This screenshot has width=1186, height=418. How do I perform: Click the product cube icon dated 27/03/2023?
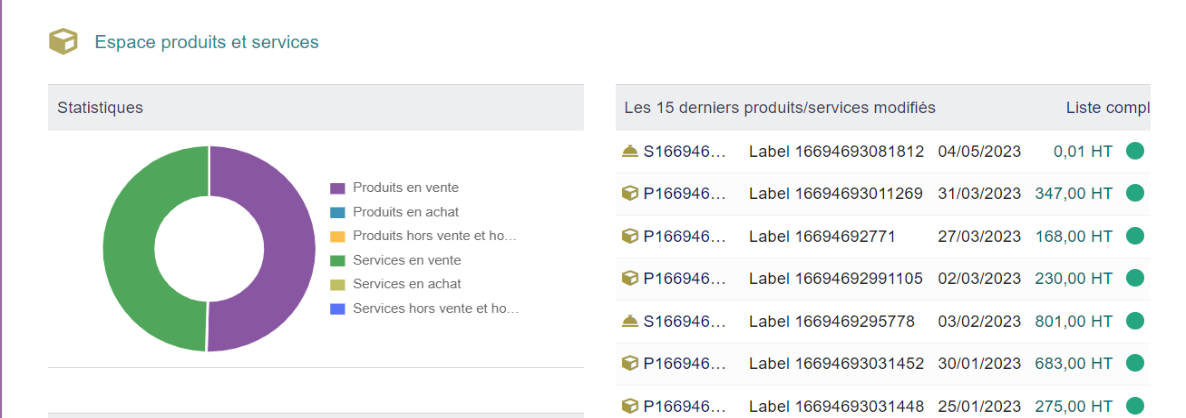tap(629, 236)
